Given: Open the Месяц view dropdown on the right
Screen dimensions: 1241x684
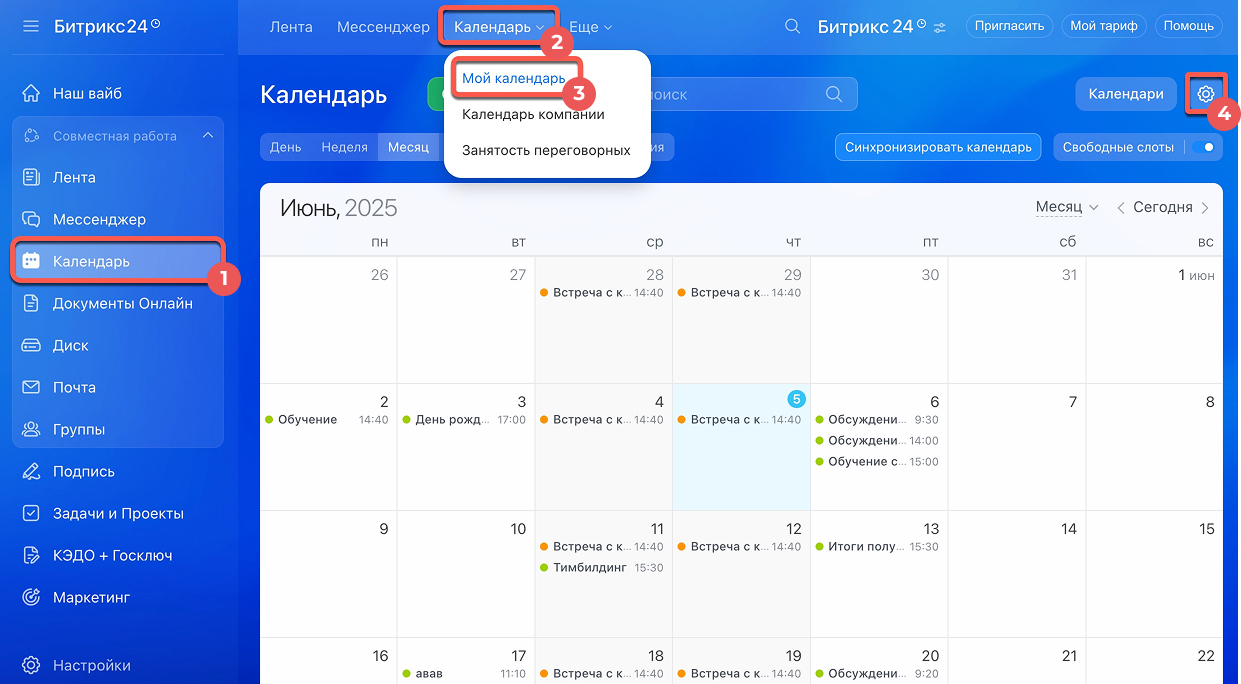Looking at the screenshot, I should point(1067,208).
